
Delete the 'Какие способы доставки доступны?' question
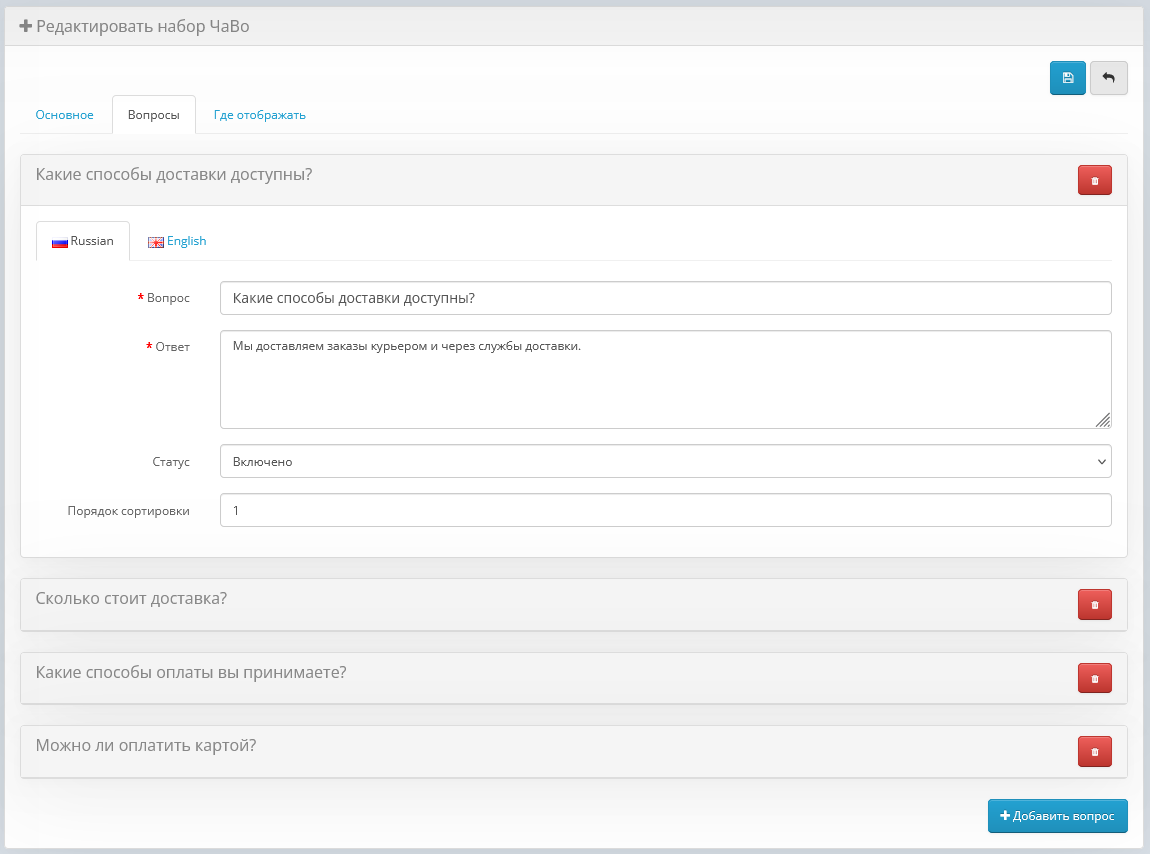[1094, 181]
